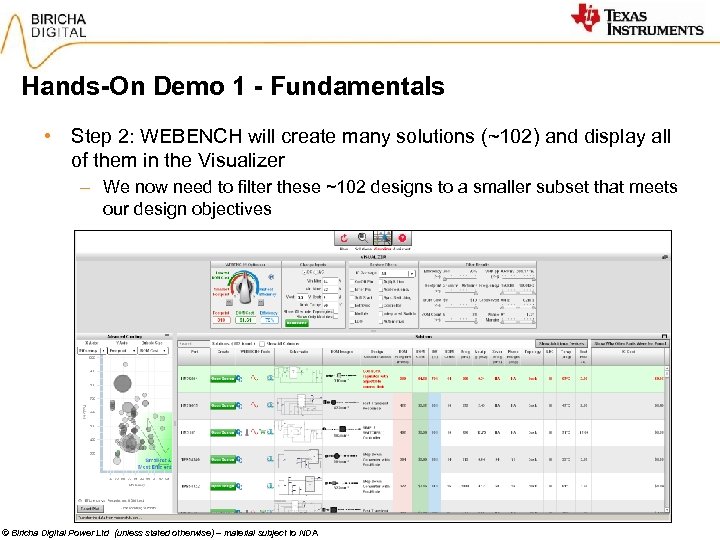The image size is (720, 540).
Task: Open the IC Package dropdown in Feature Filters
Action: click(398, 273)
